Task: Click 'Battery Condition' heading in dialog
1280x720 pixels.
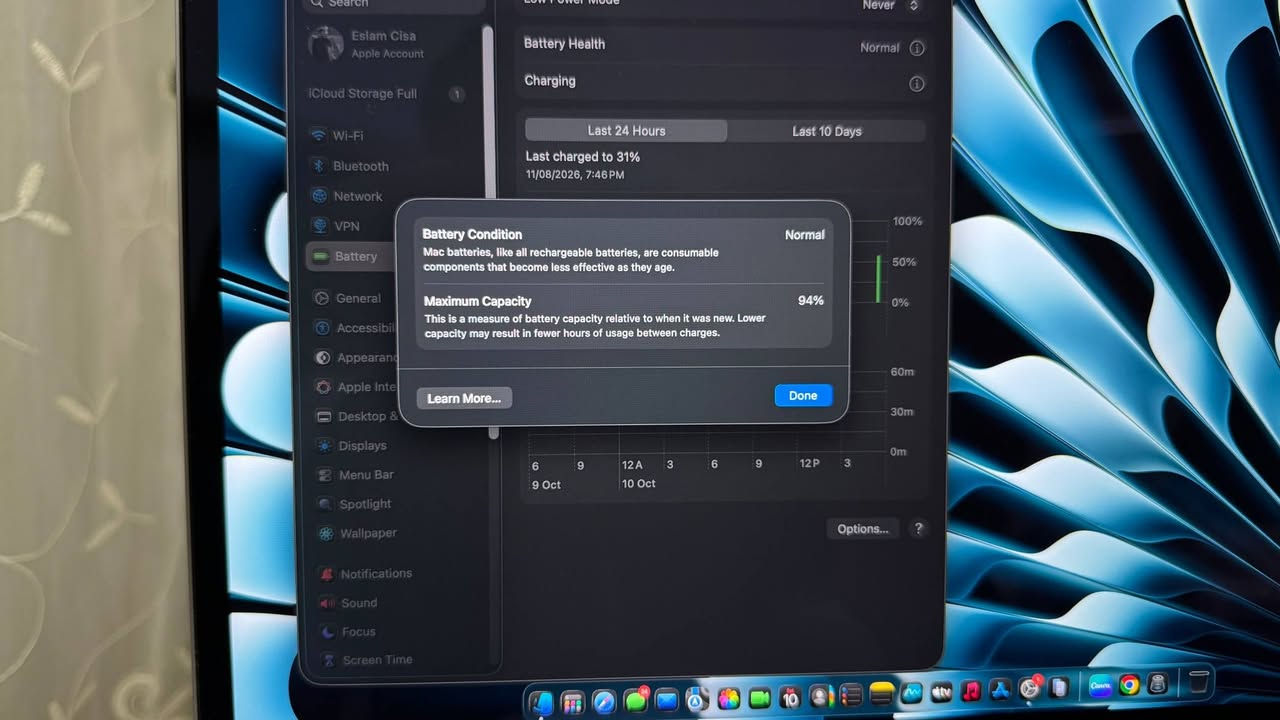Action: pos(472,234)
